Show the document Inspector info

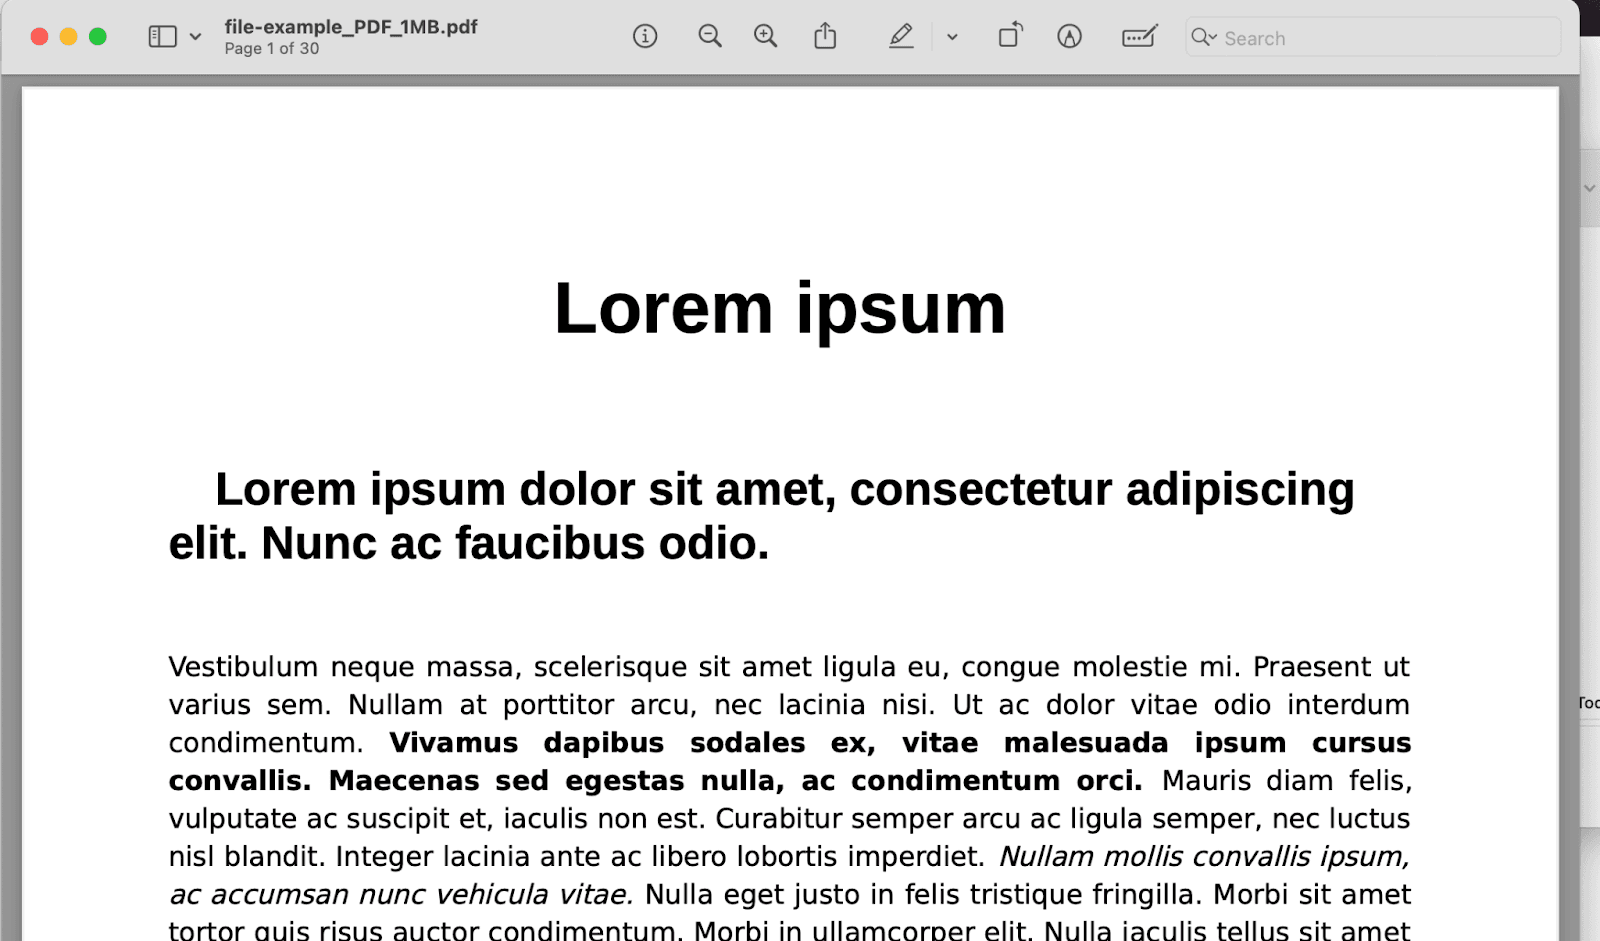tap(645, 37)
